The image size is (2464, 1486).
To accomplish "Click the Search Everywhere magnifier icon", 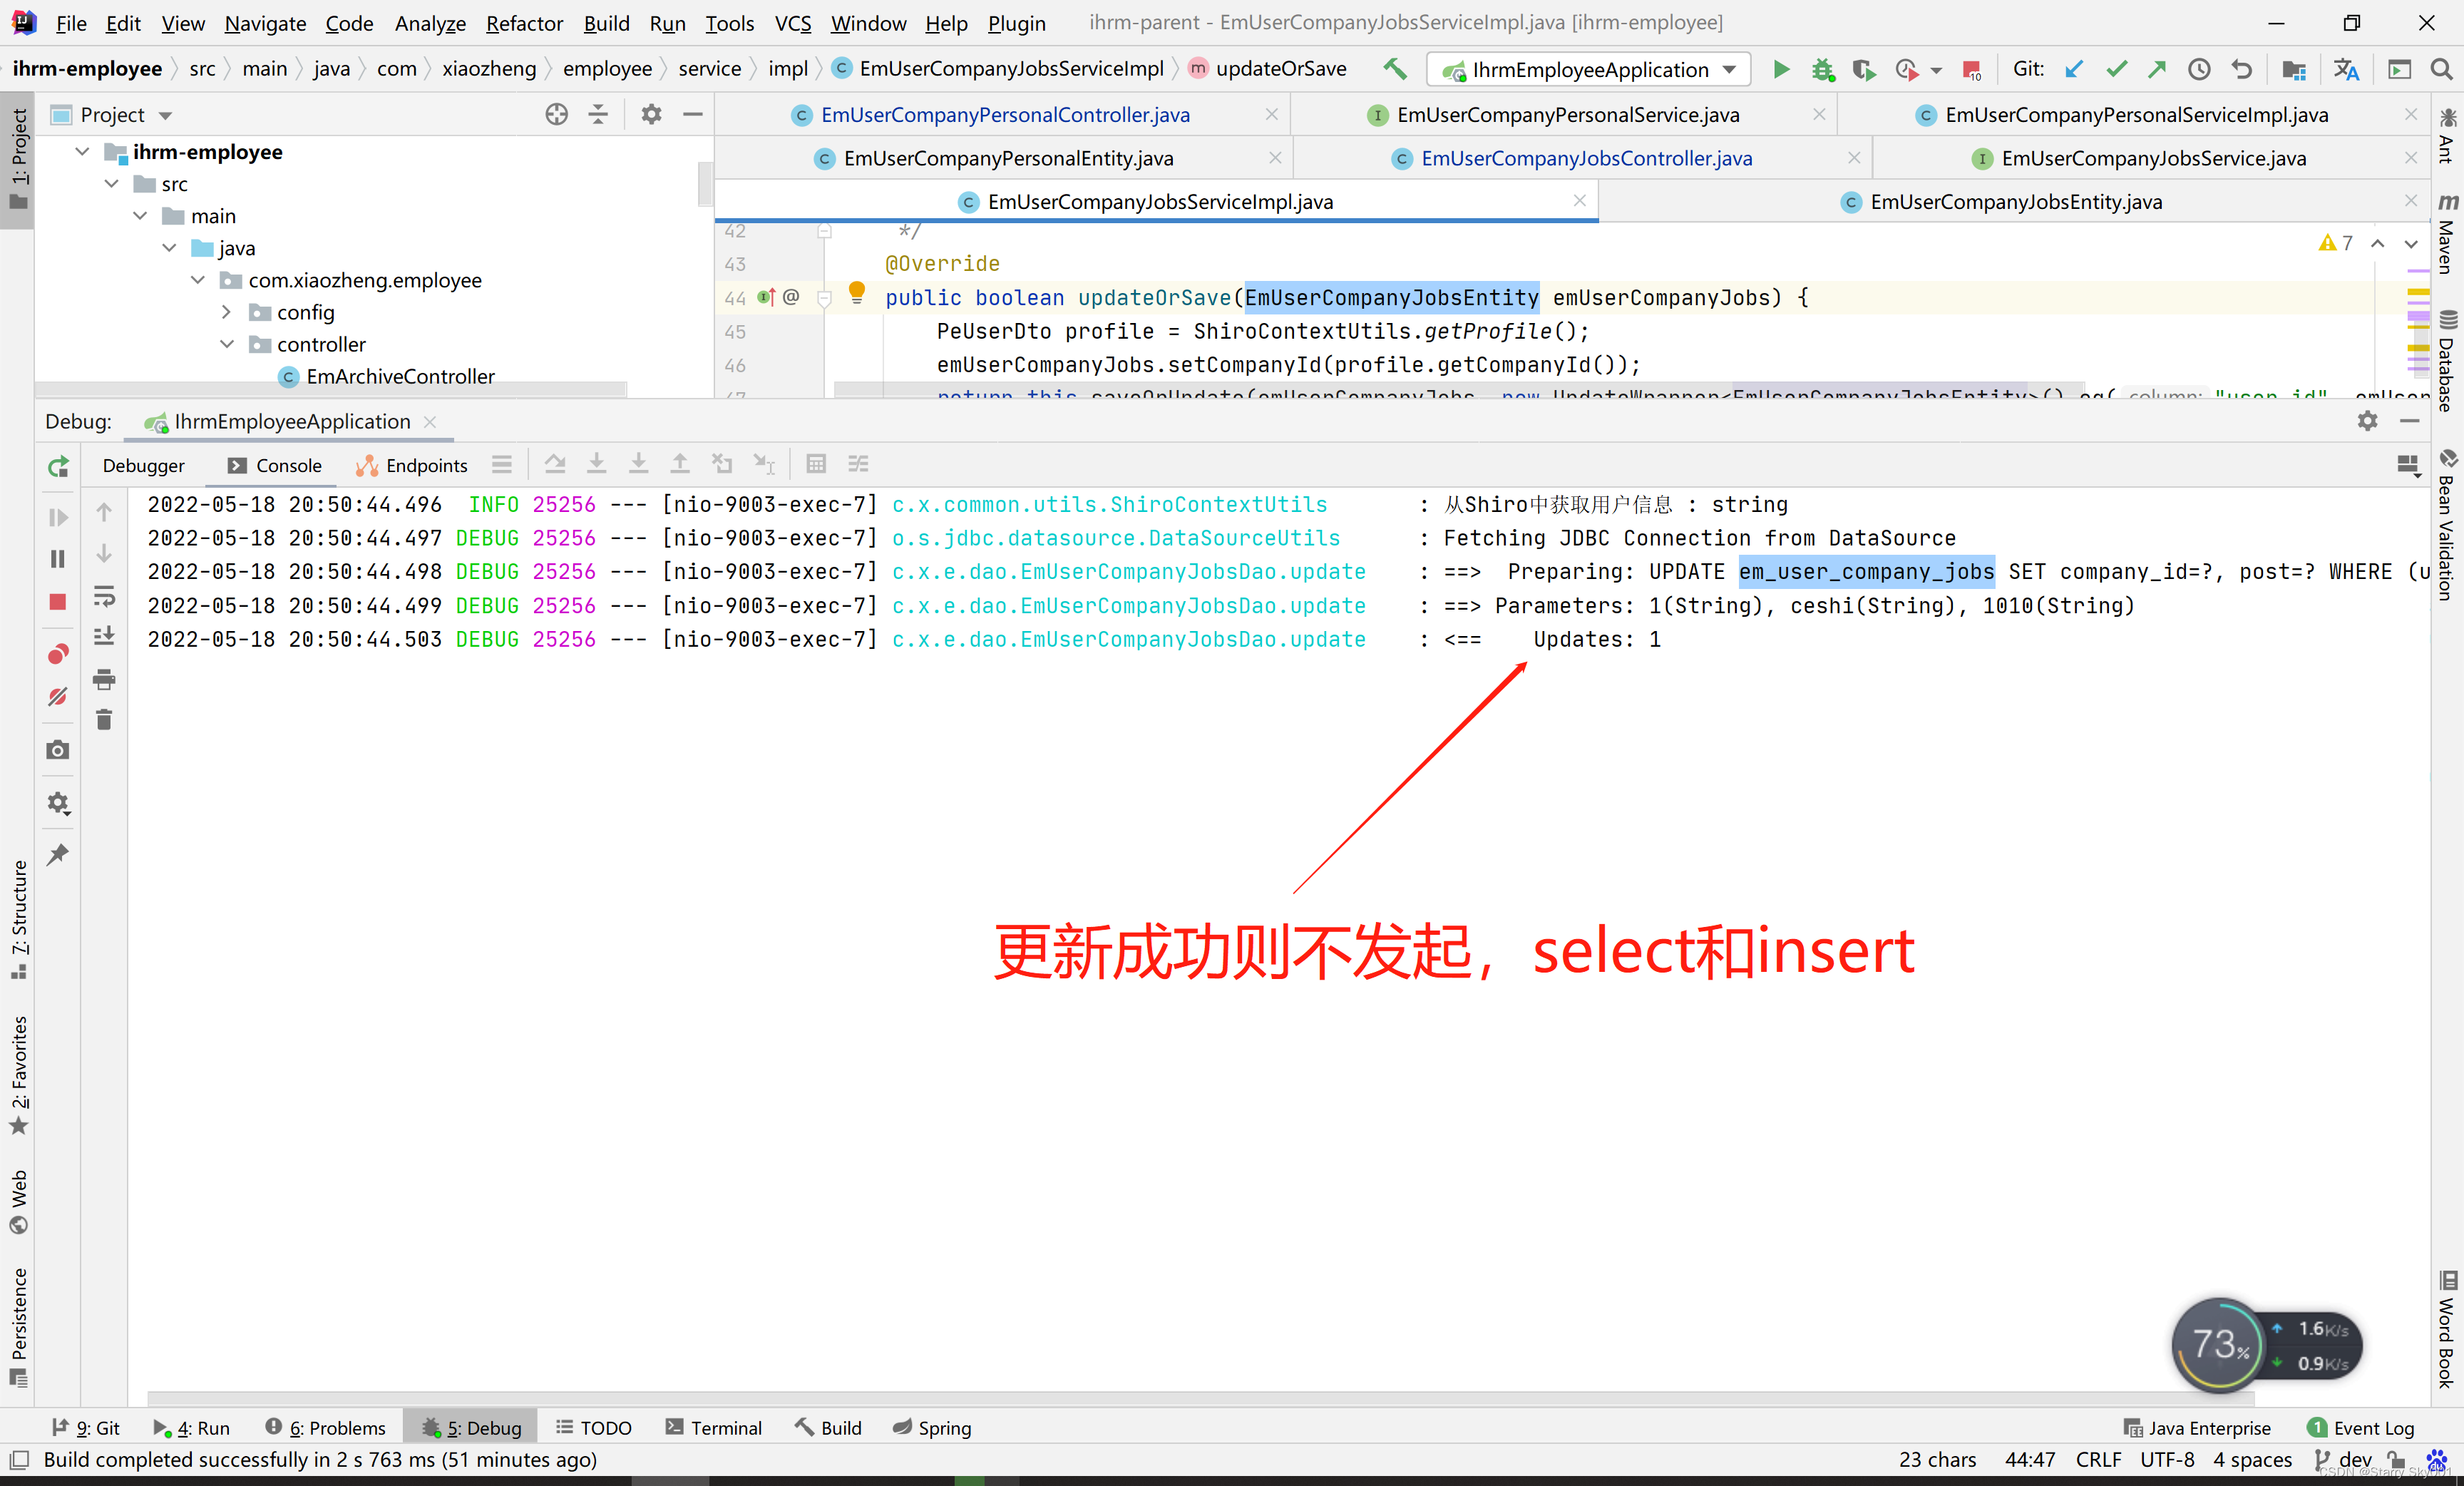I will pos(2441,69).
